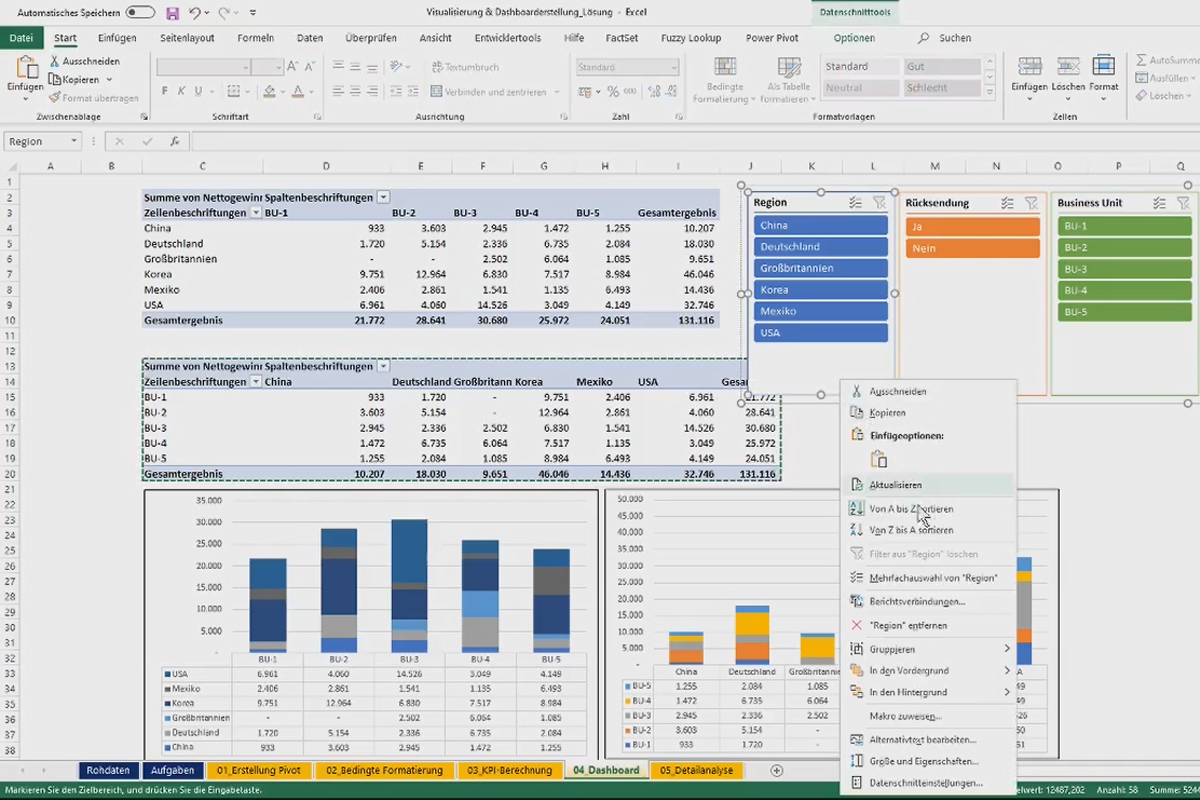This screenshot has width=1200, height=800.
Task: Click the new sheet plus icon
Action: pos(777,770)
